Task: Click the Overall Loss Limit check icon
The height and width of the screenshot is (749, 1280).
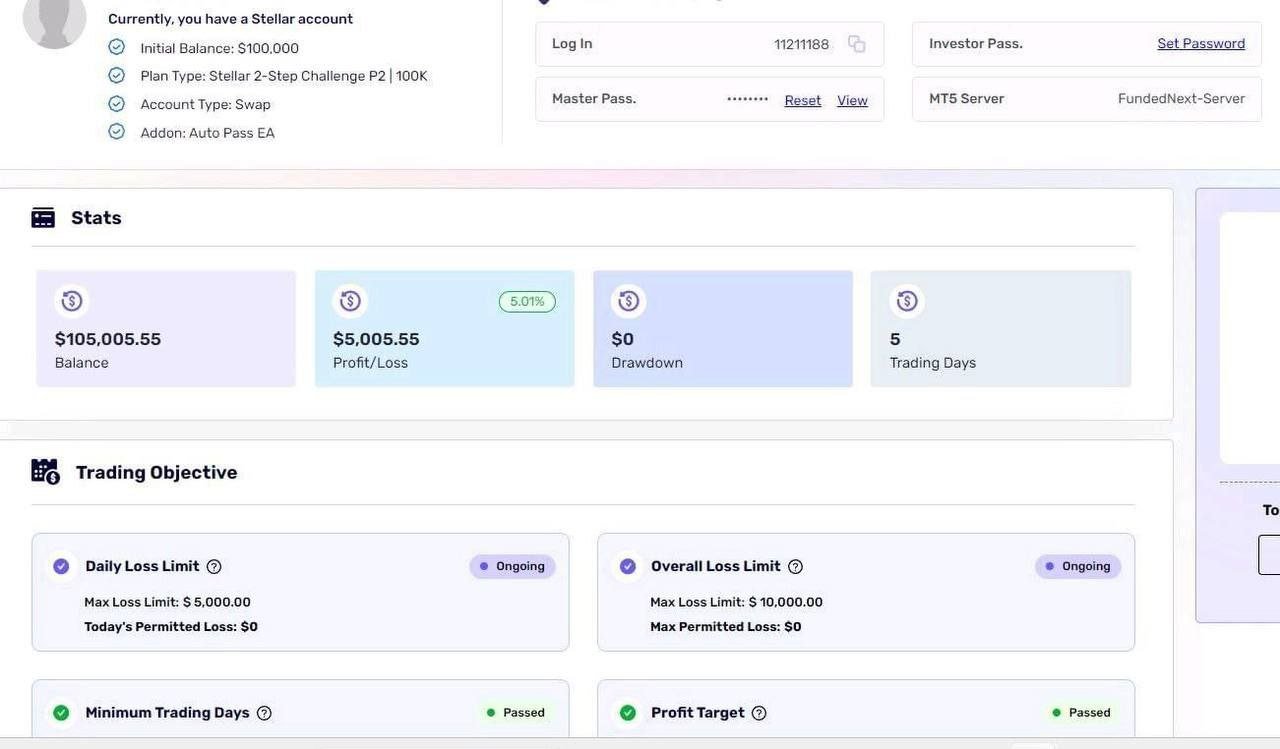Action: pyautogui.click(x=628, y=567)
